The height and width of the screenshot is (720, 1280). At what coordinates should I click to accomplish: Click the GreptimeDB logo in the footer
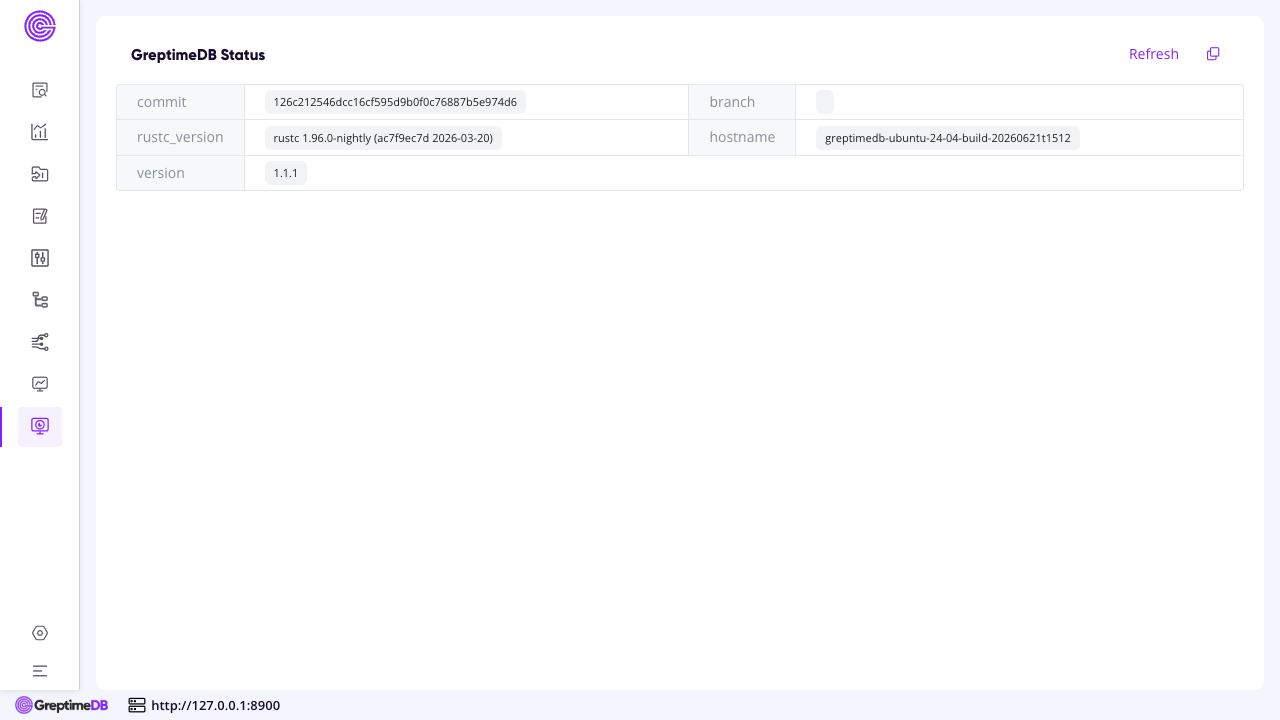click(62, 705)
